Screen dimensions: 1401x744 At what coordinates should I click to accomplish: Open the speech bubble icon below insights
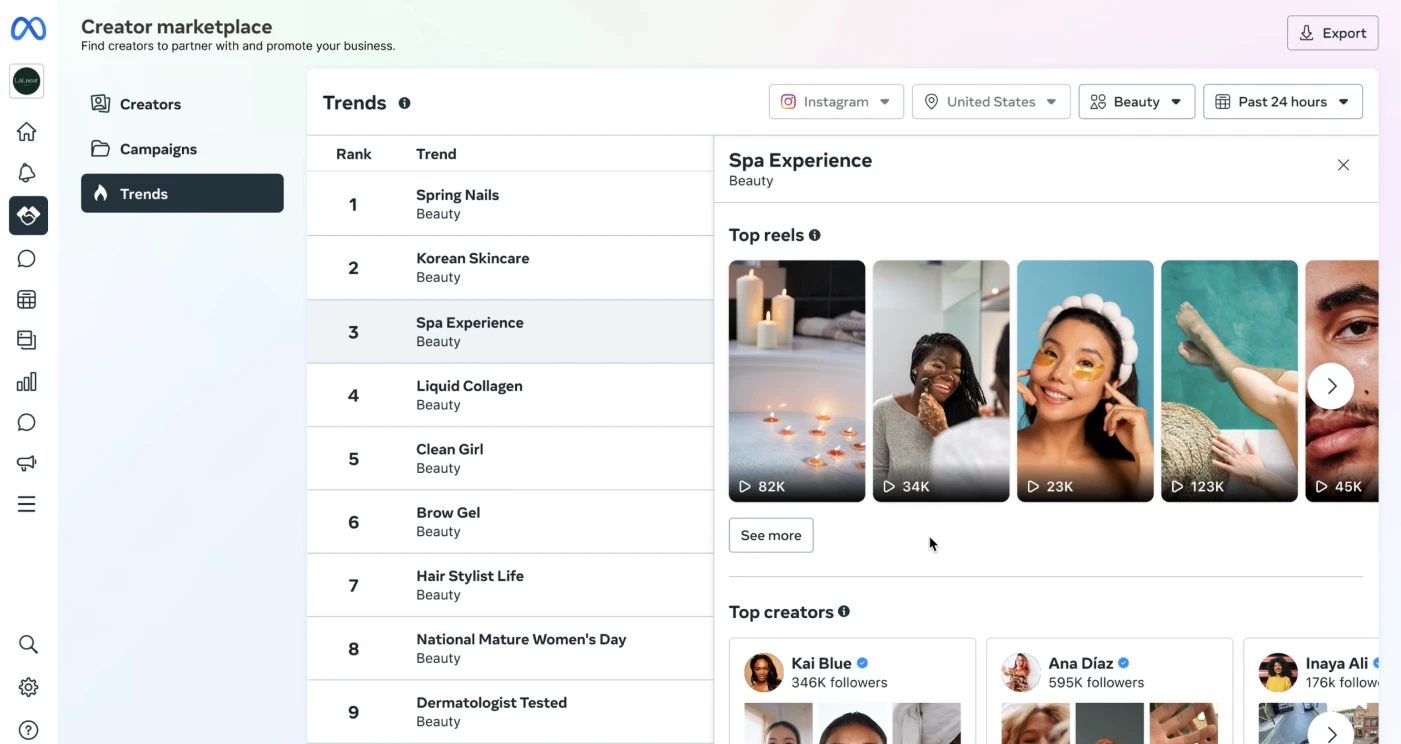[27, 422]
